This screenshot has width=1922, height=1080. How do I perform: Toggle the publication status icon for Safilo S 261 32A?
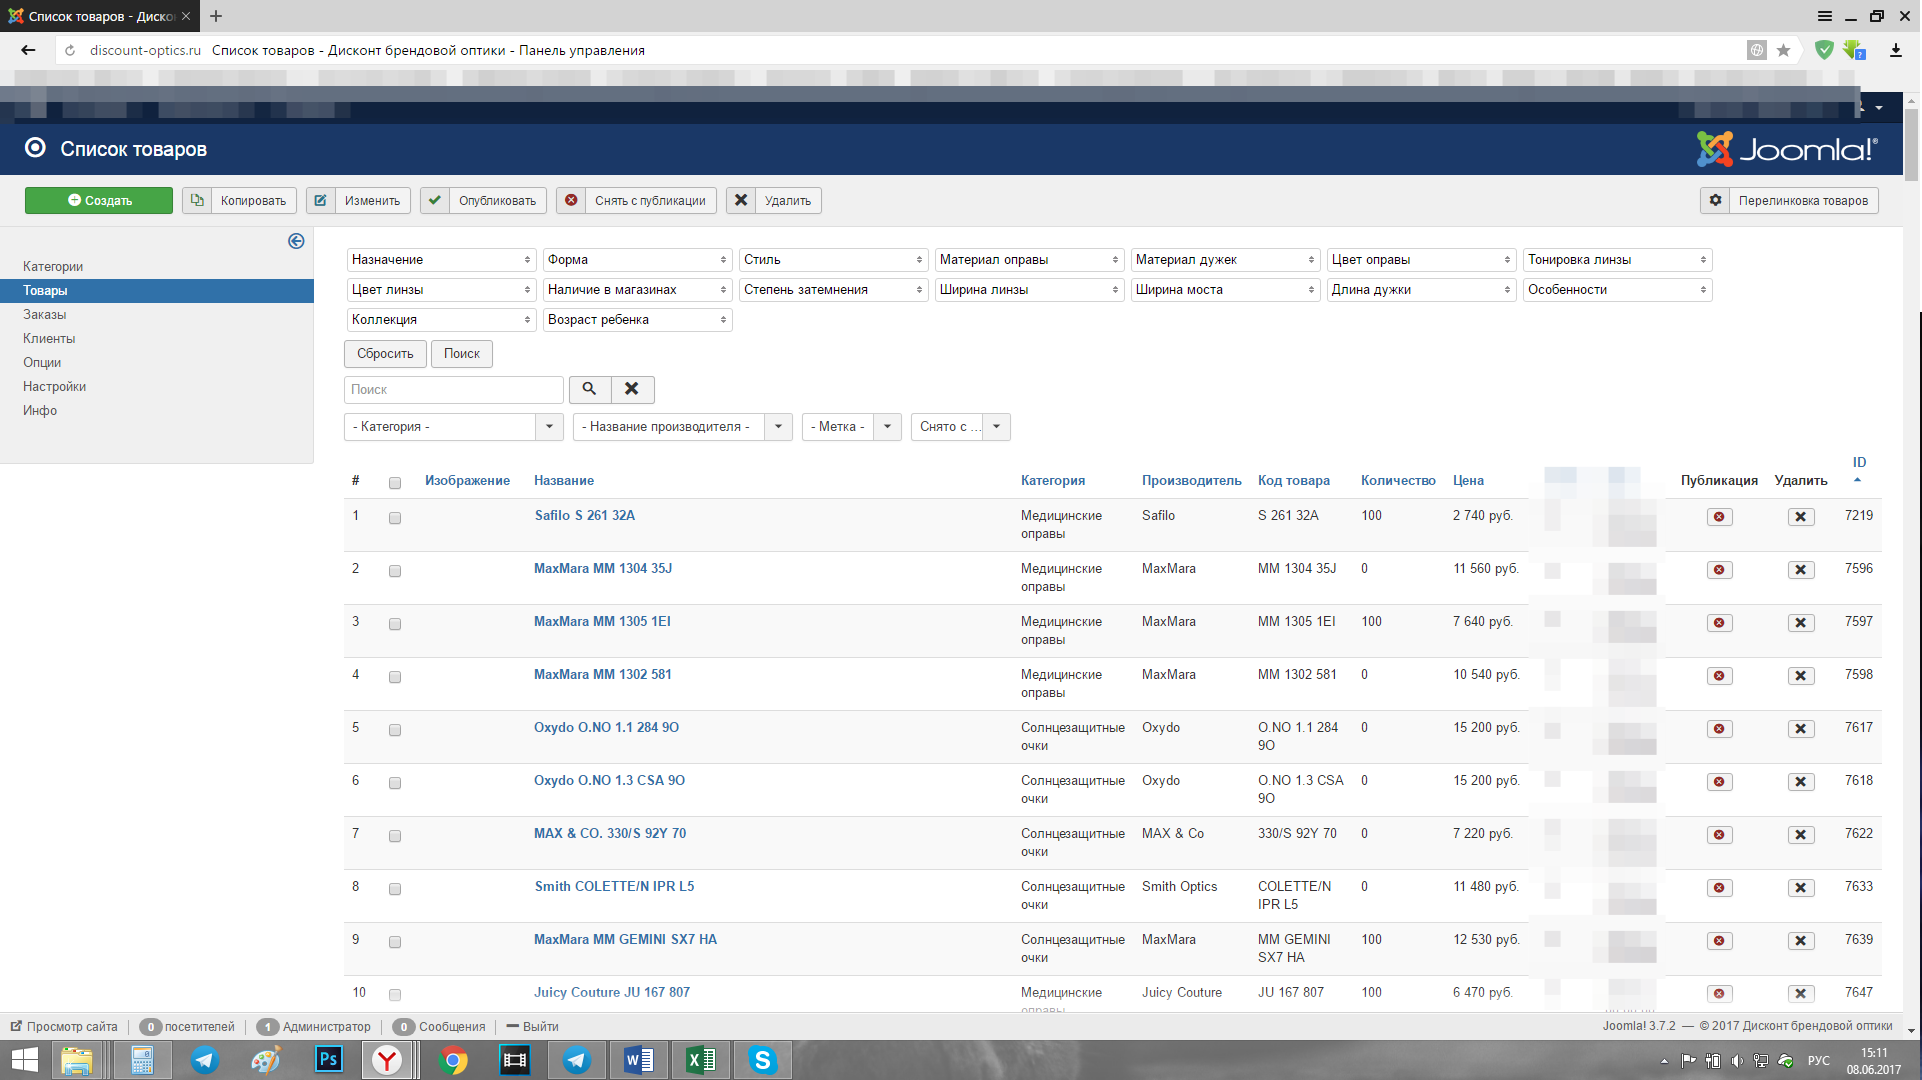coord(1719,517)
